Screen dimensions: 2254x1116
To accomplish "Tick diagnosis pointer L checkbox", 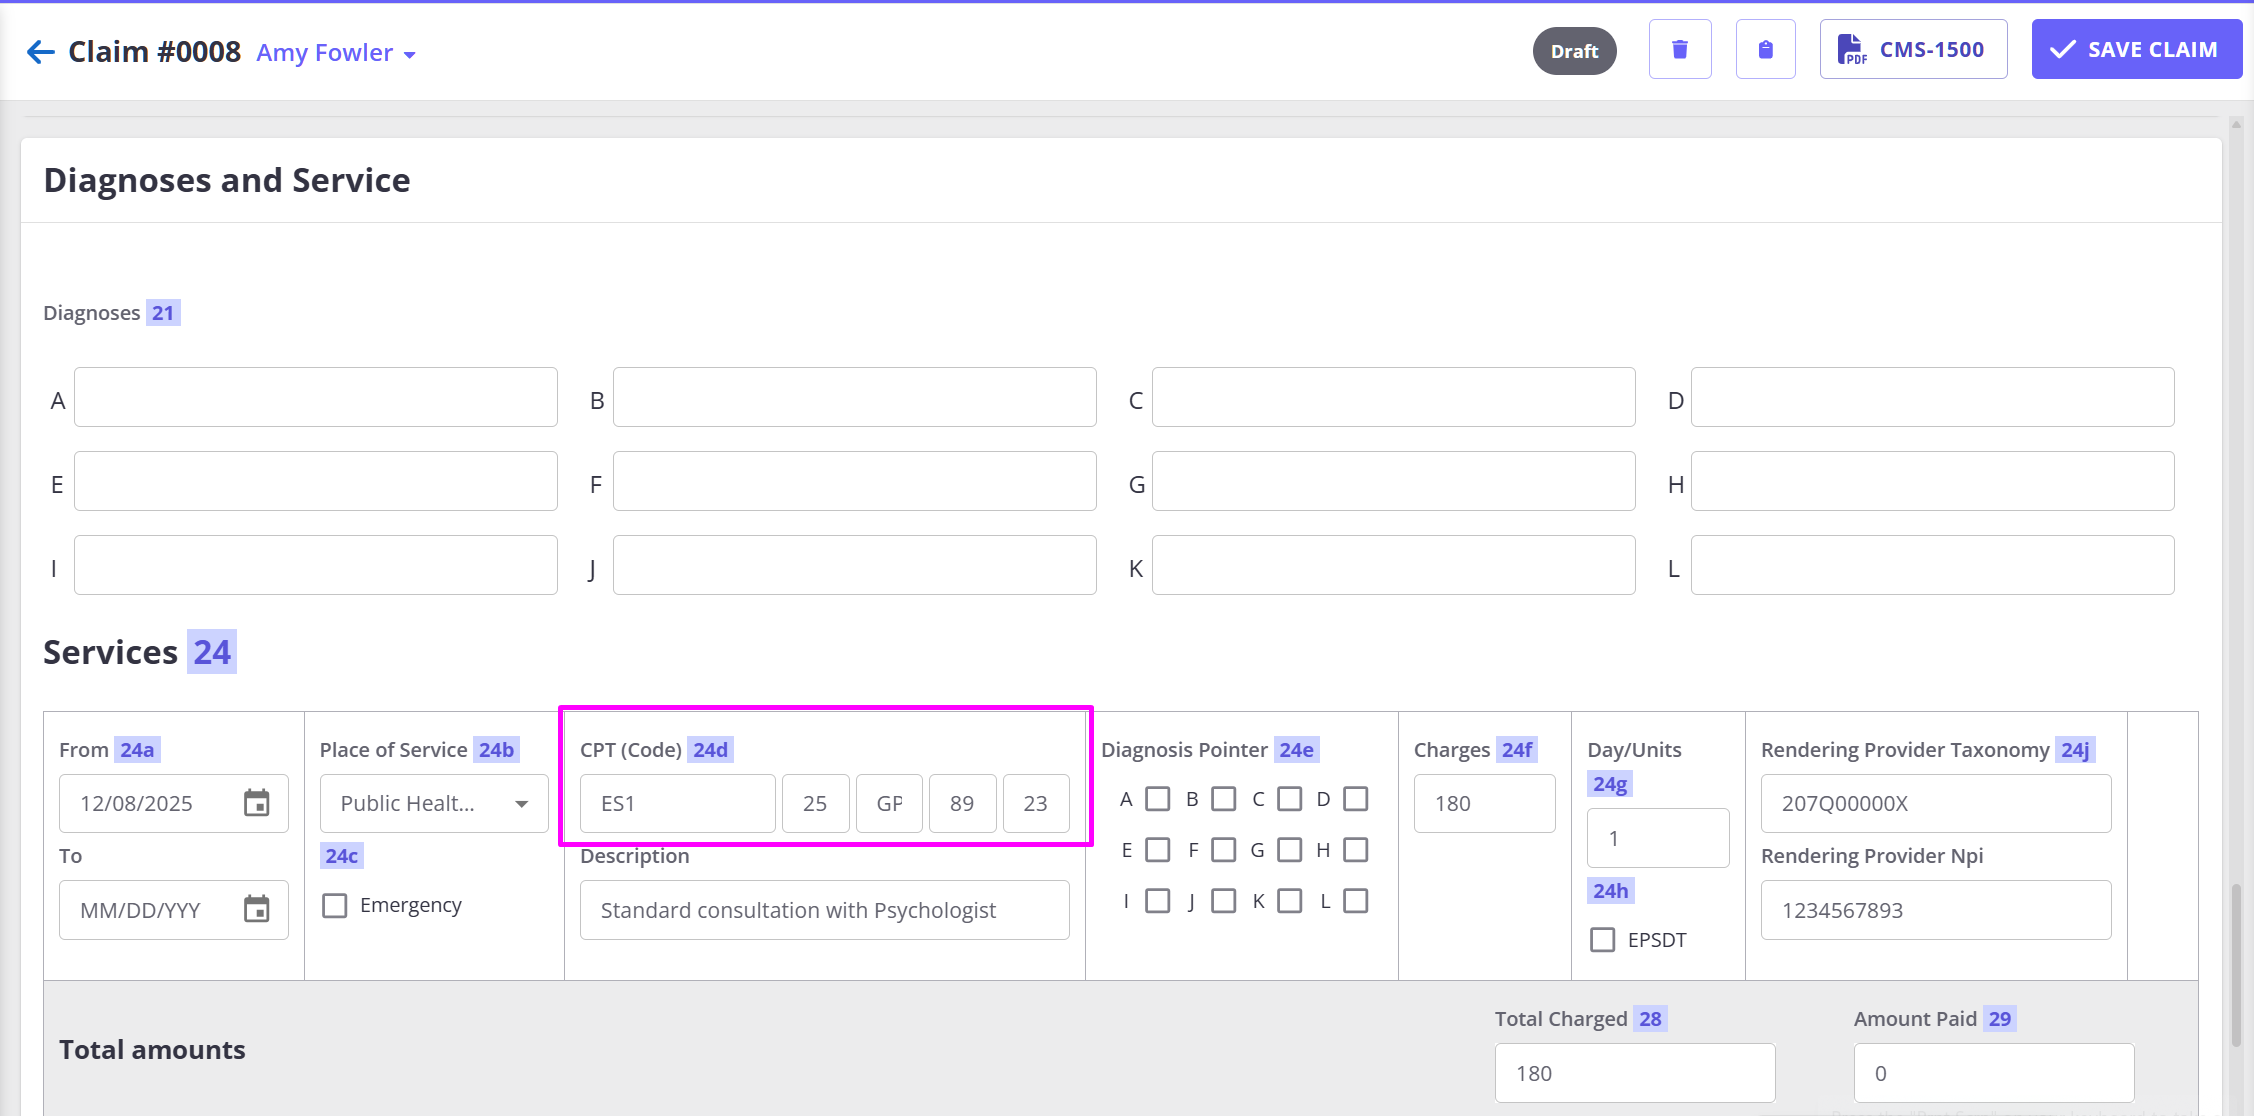I will coord(1356,901).
